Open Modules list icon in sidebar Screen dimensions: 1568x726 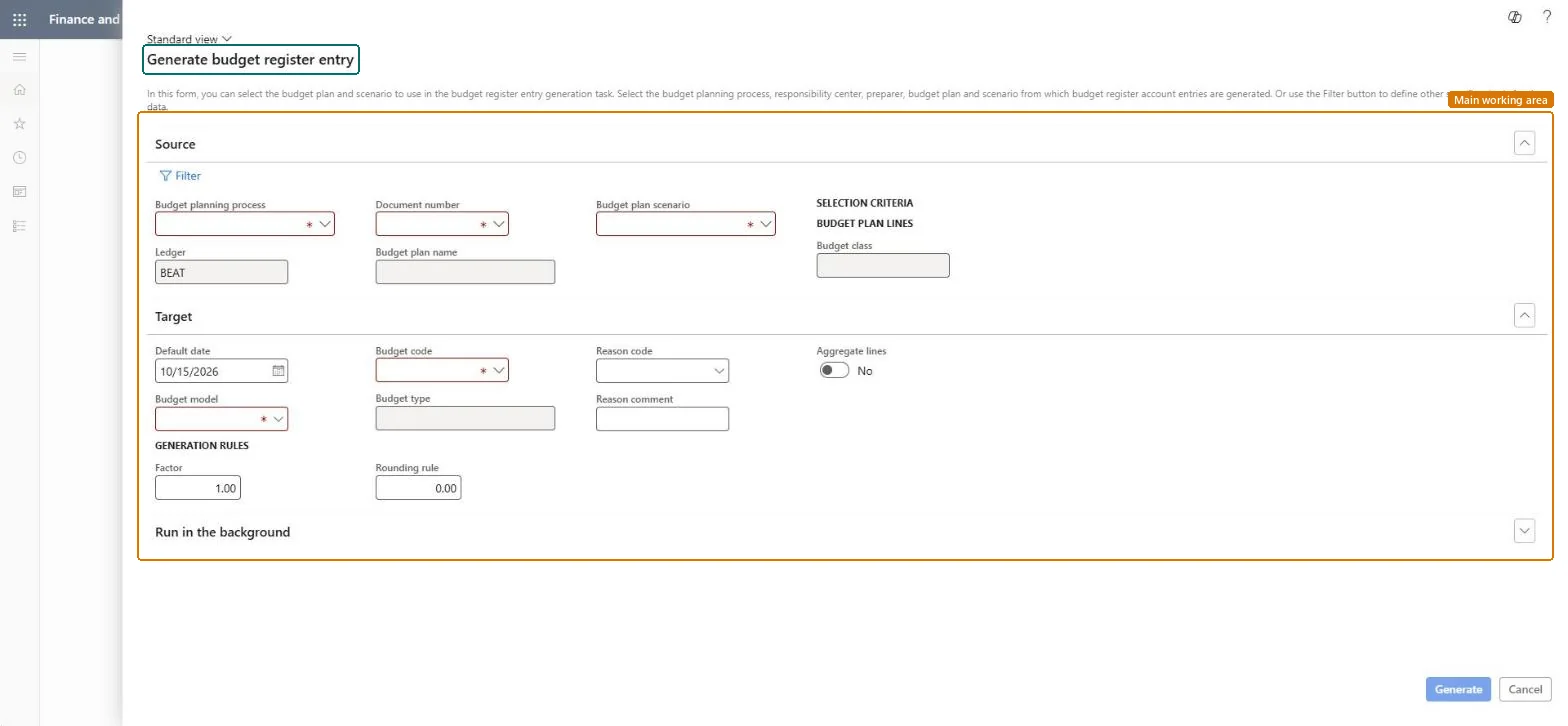(19, 226)
